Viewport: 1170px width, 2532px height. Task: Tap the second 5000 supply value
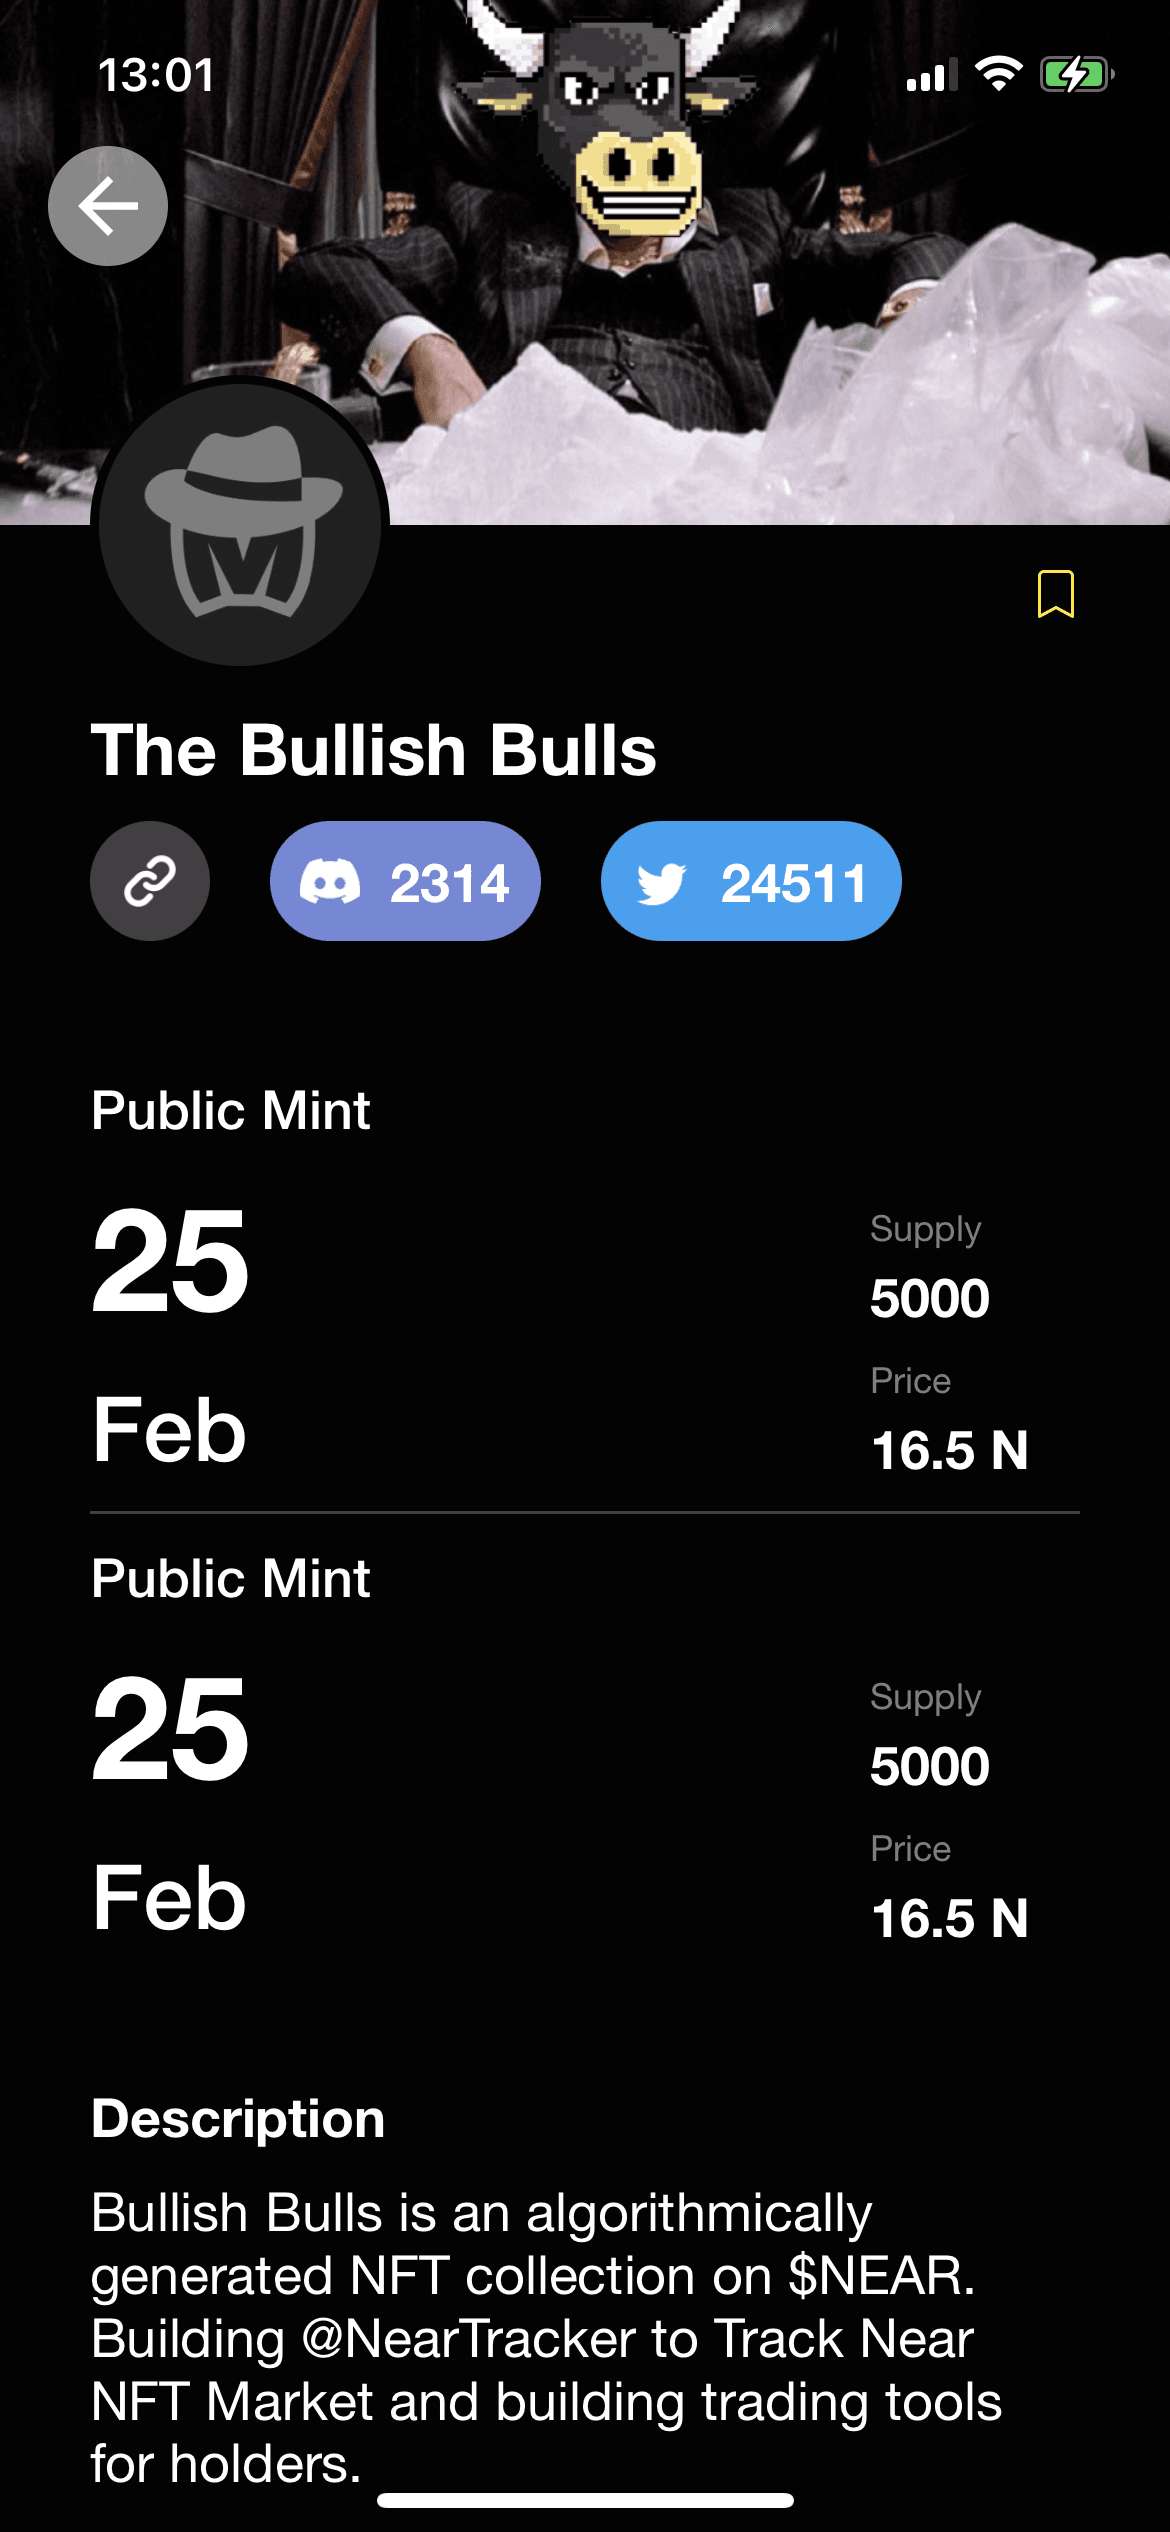click(x=930, y=1766)
